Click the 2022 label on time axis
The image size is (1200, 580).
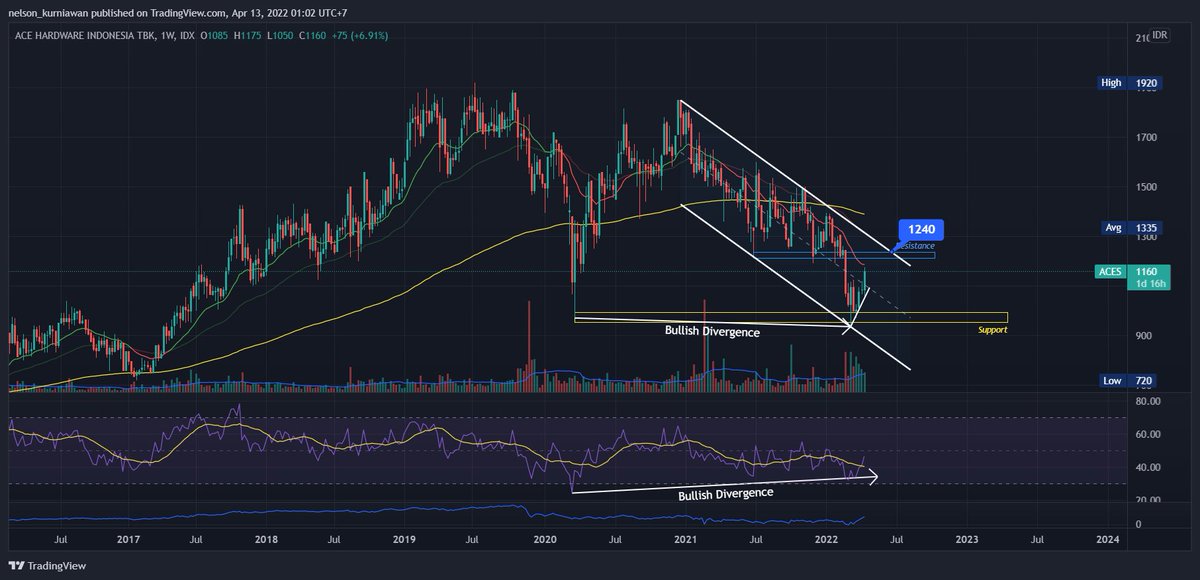click(x=826, y=539)
